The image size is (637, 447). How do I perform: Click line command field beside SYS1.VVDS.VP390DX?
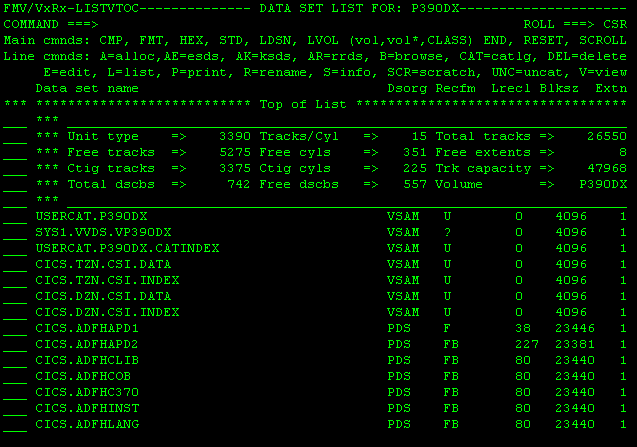[15, 233]
